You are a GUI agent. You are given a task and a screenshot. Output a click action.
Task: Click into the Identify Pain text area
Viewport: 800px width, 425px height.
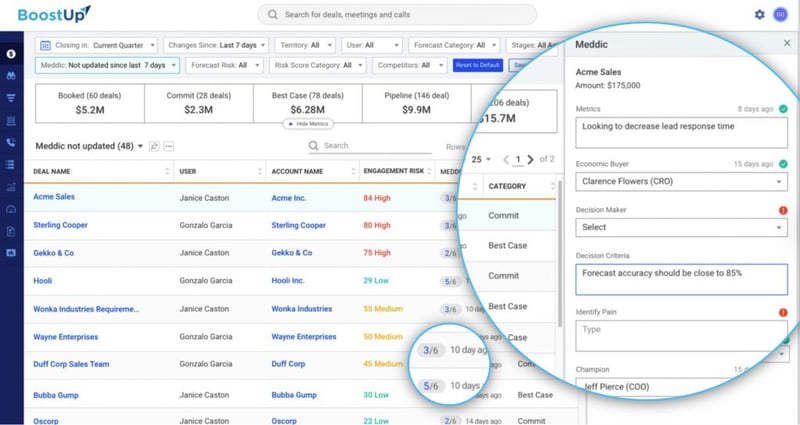(x=681, y=336)
